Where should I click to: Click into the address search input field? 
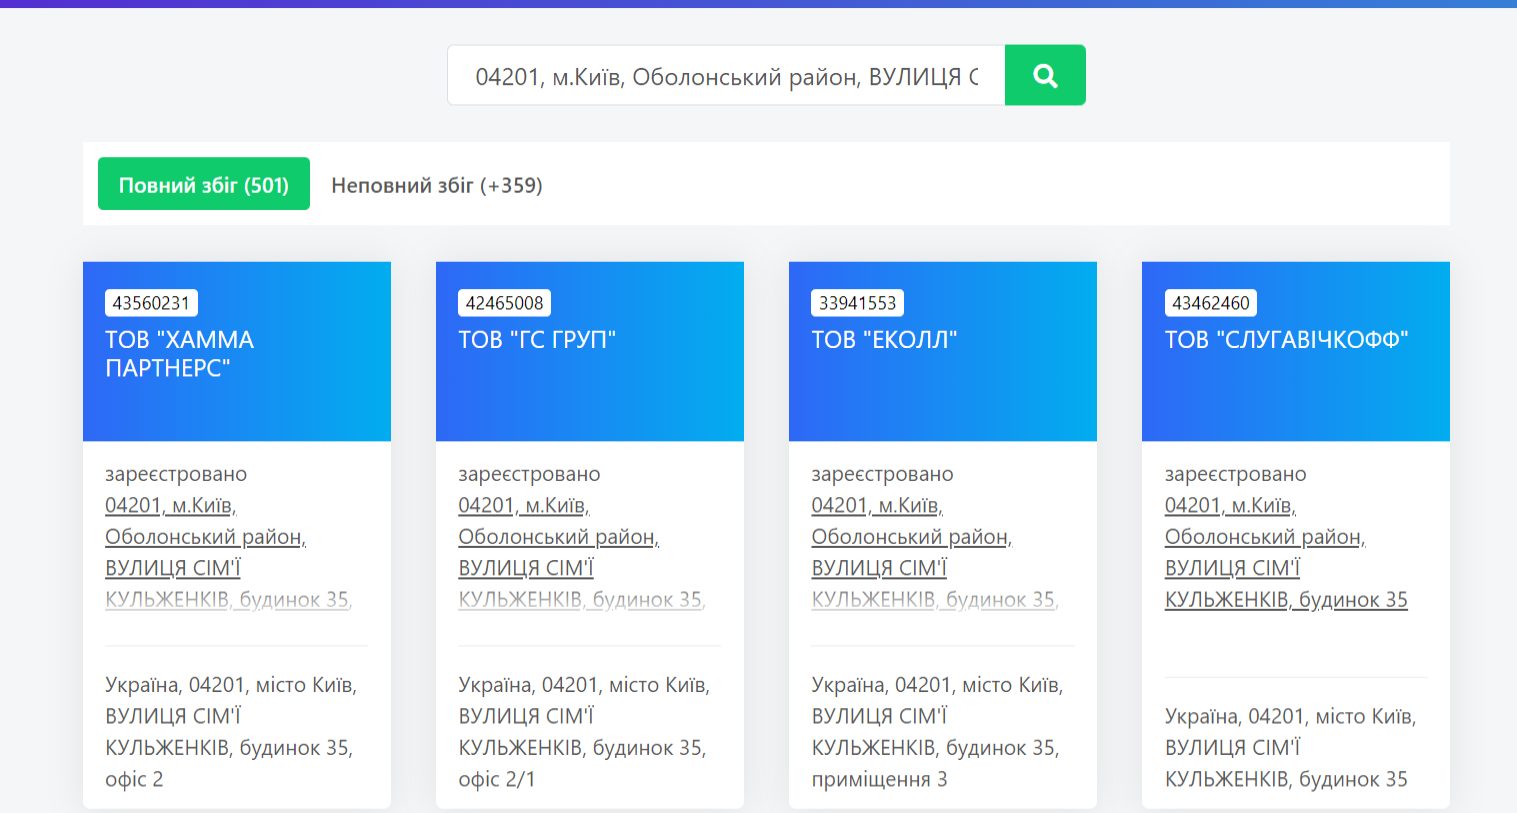point(725,76)
